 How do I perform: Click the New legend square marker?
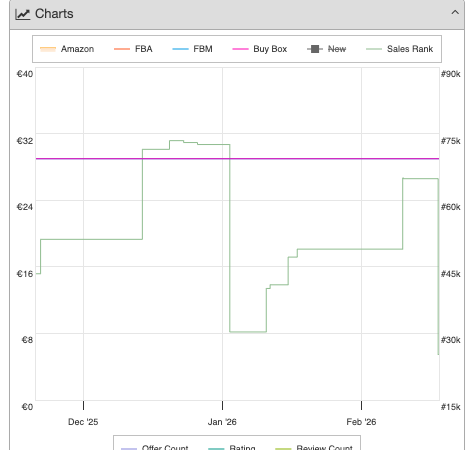click(315, 49)
